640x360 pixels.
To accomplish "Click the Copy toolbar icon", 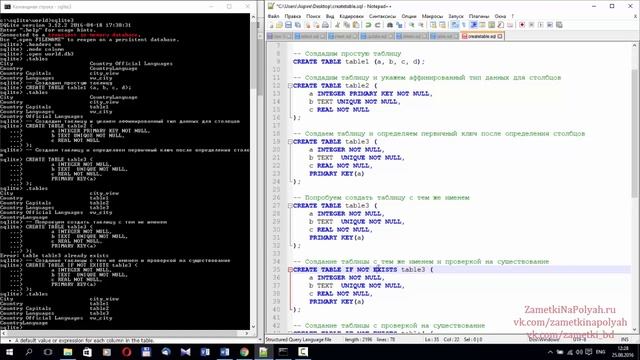I will [x=347, y=25].
